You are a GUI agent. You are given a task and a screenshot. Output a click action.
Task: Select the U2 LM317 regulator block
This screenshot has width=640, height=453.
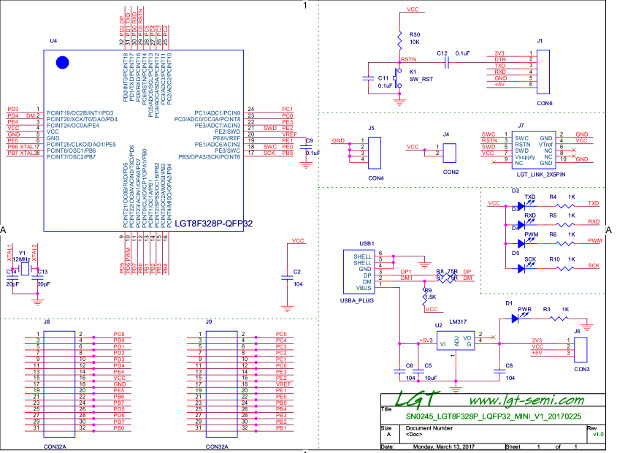tap(456, 340)
